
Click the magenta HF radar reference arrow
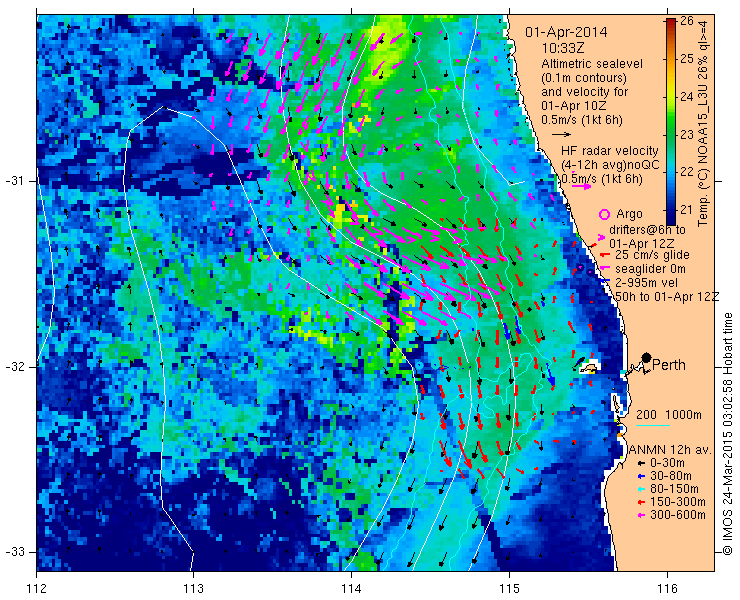581,186
